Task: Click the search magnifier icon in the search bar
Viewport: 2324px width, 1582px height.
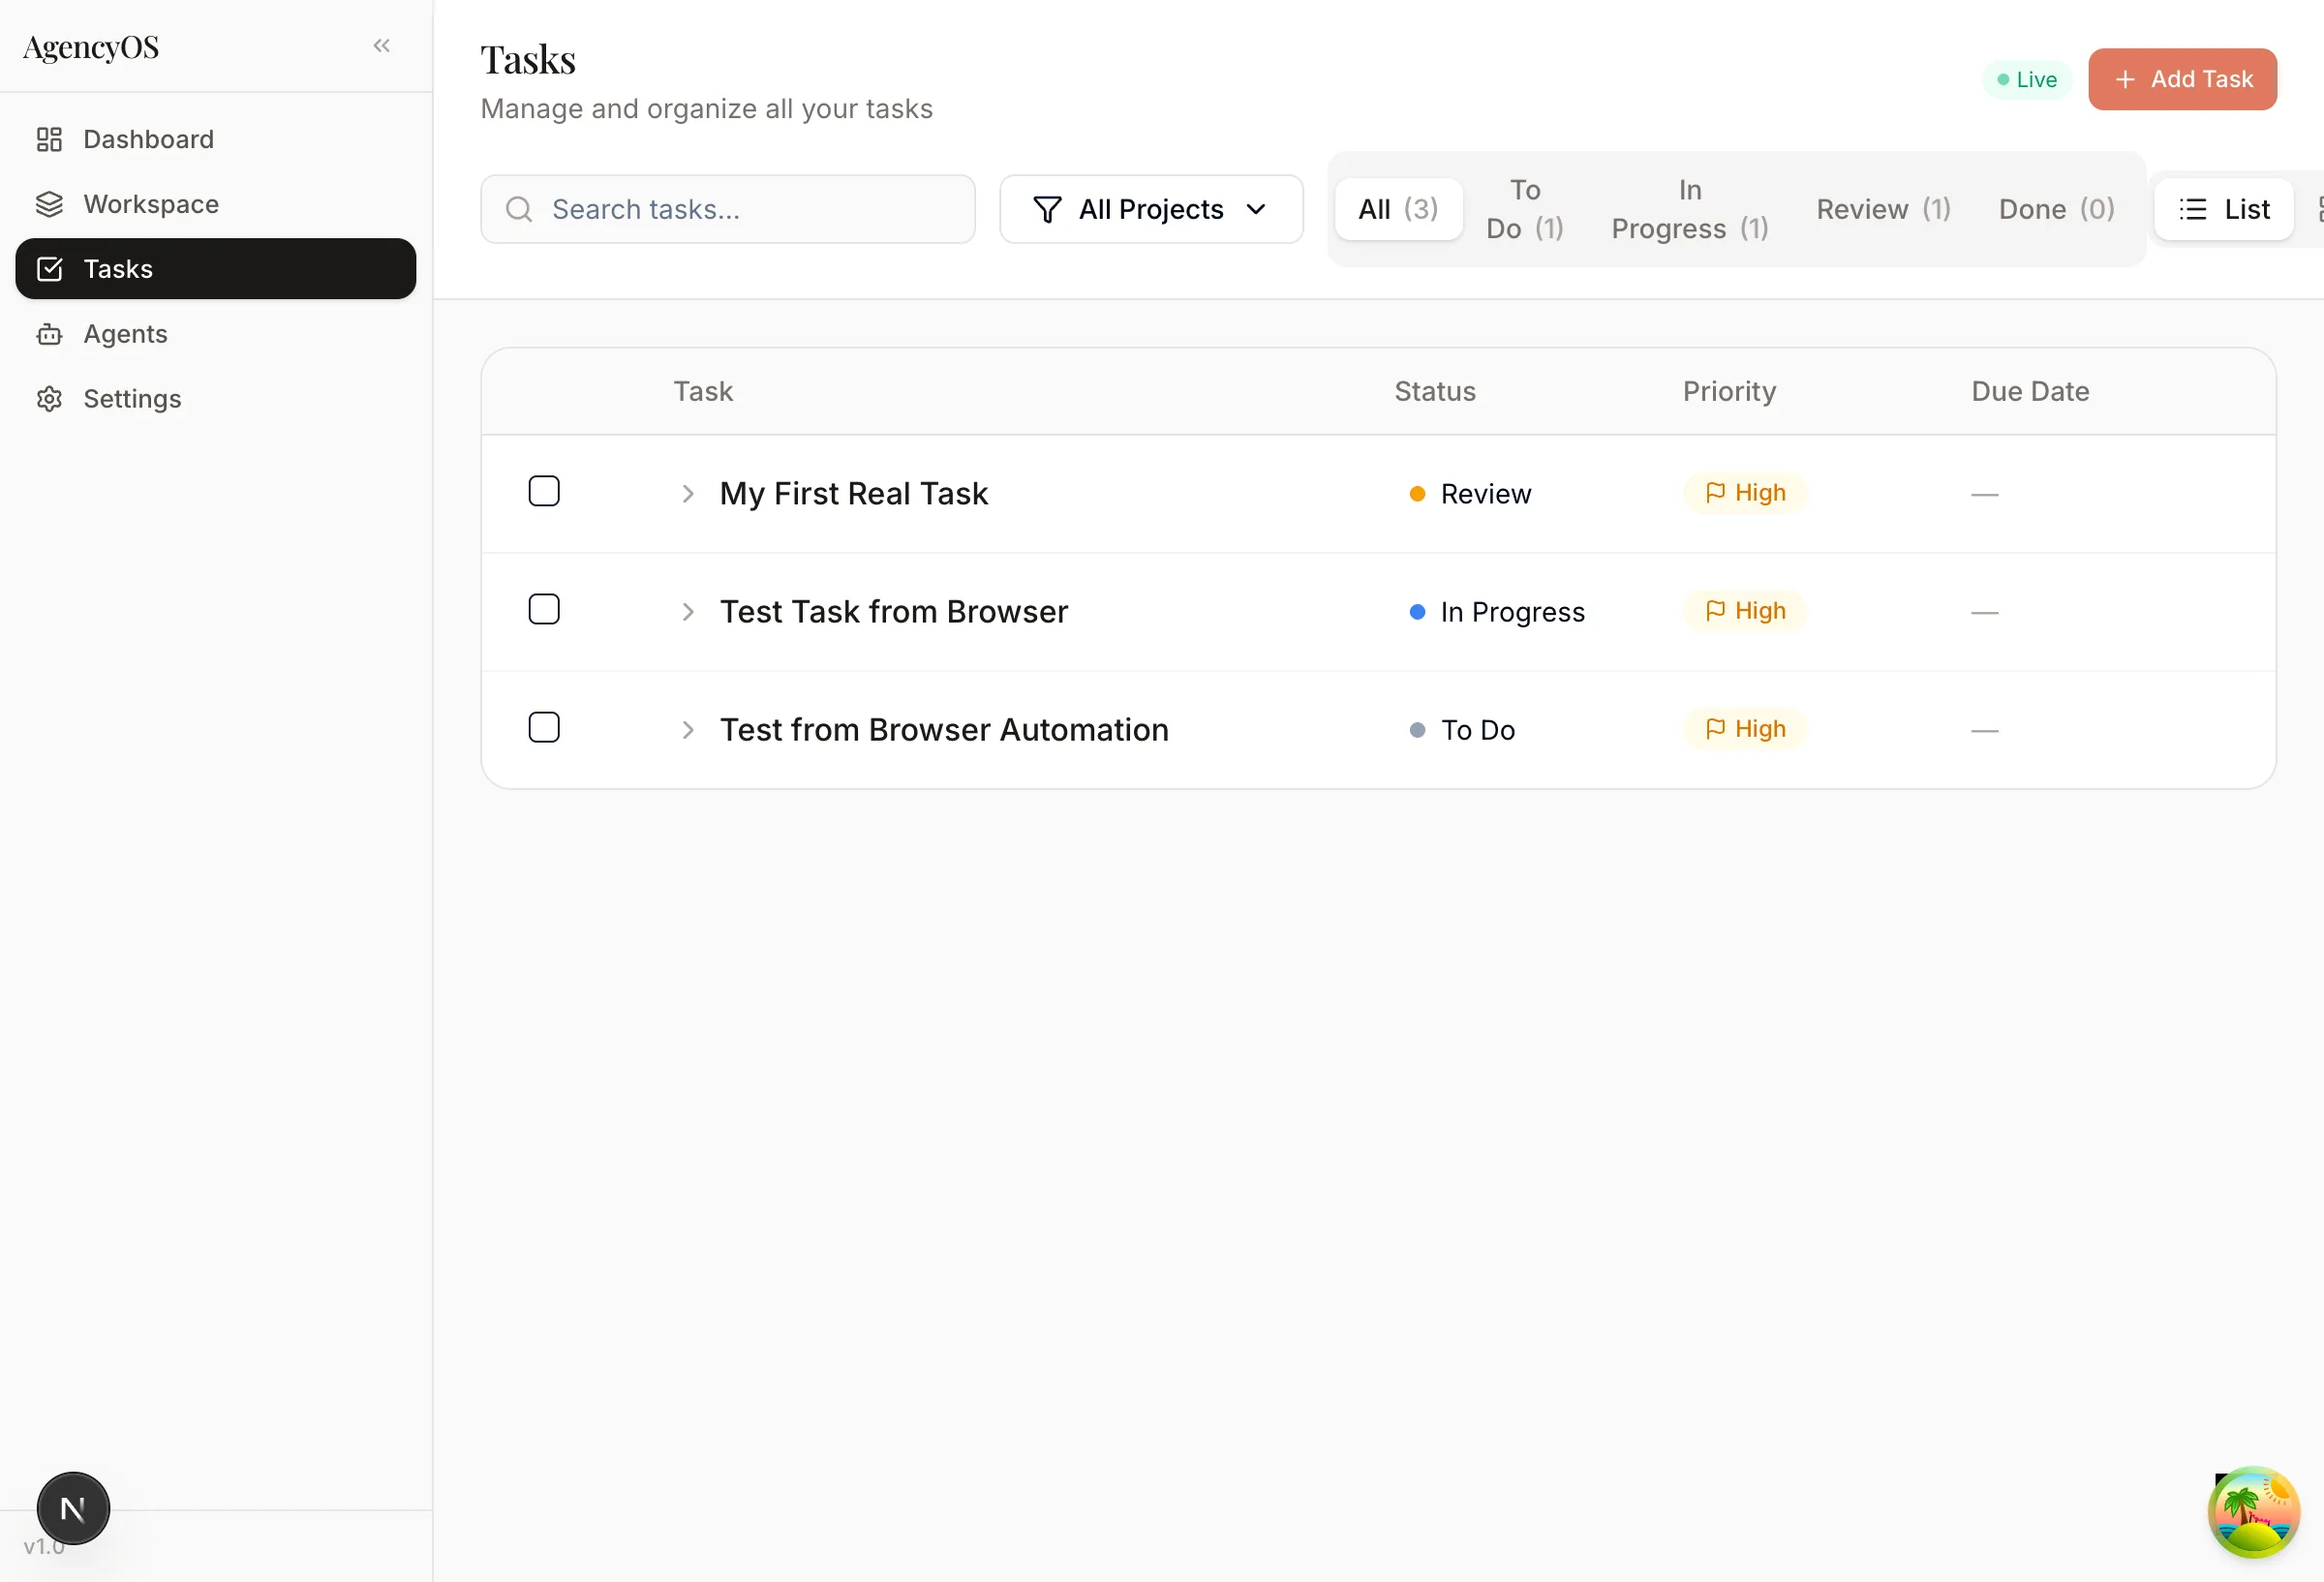Action: point(518,209)
